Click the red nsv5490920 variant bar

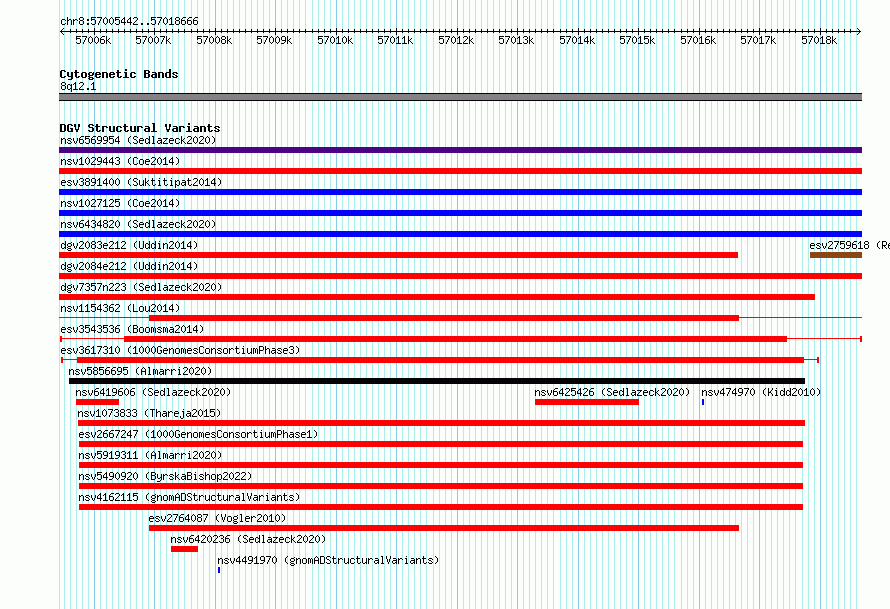(441, 486)
